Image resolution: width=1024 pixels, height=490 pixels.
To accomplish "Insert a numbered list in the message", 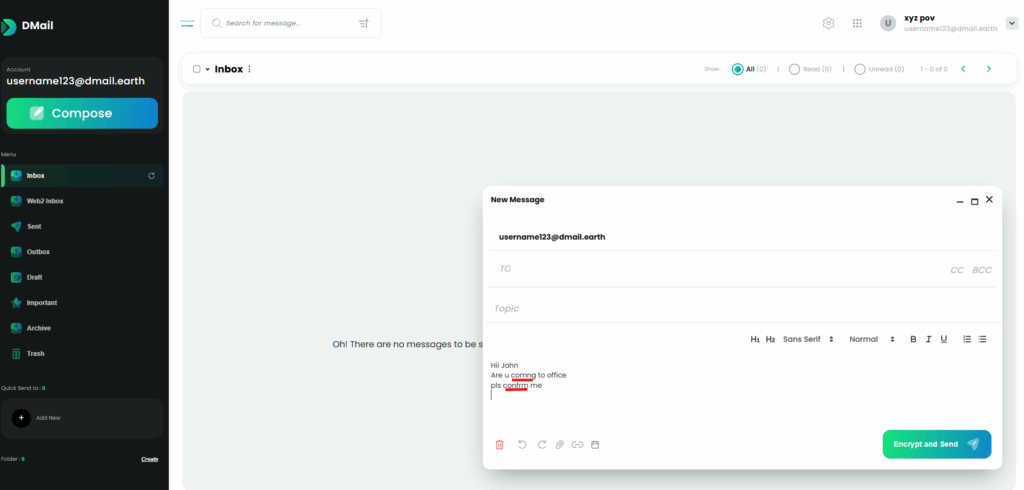I will (967, 339).
